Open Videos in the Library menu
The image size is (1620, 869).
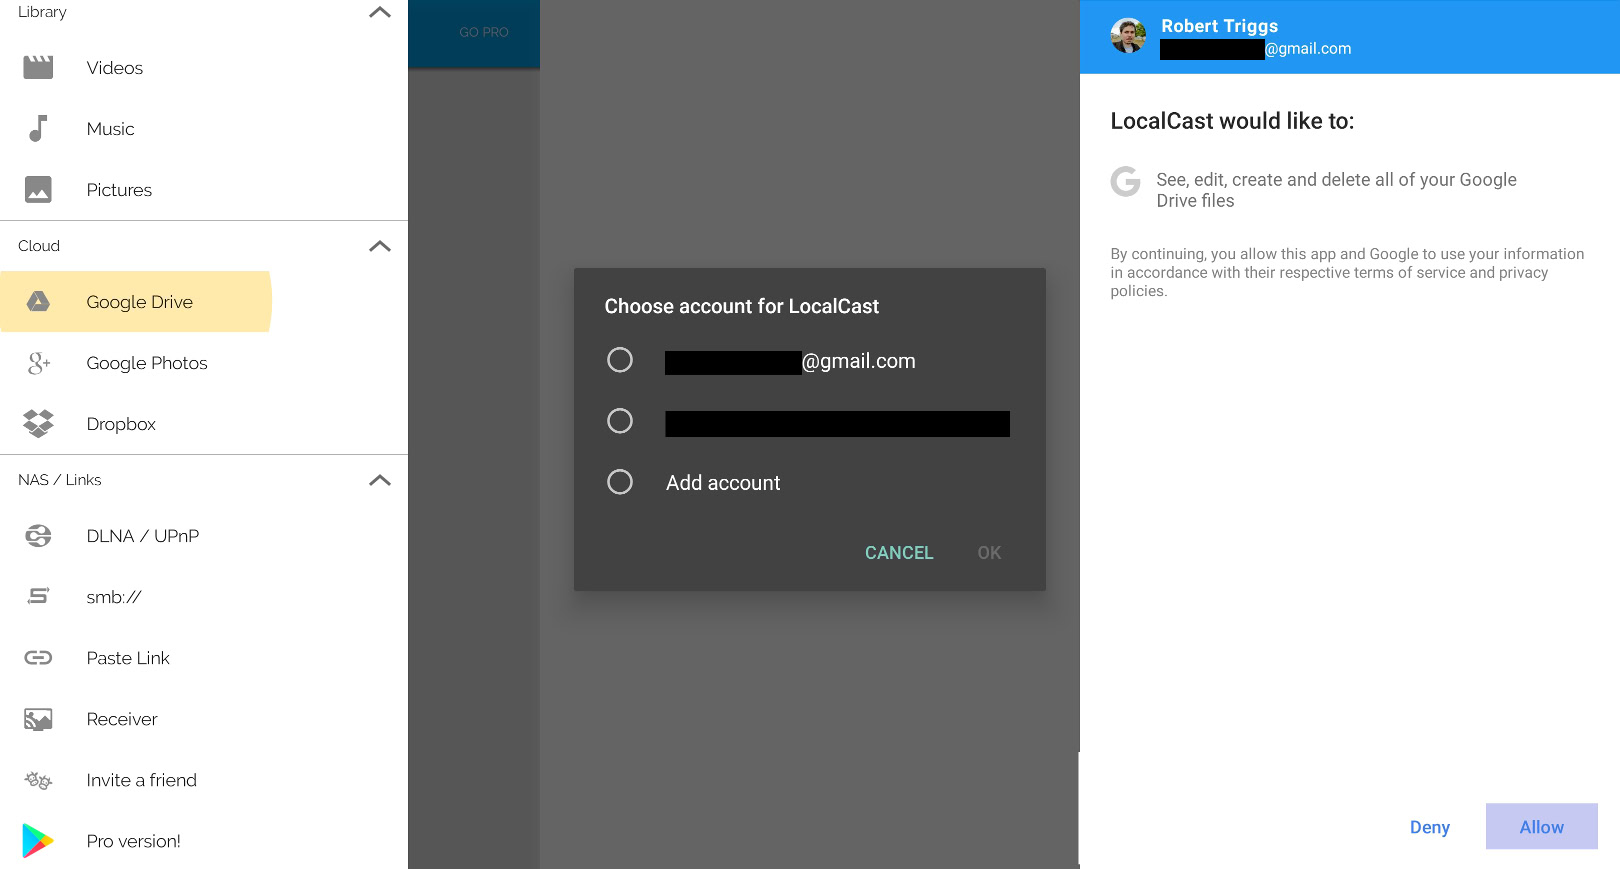204,68
